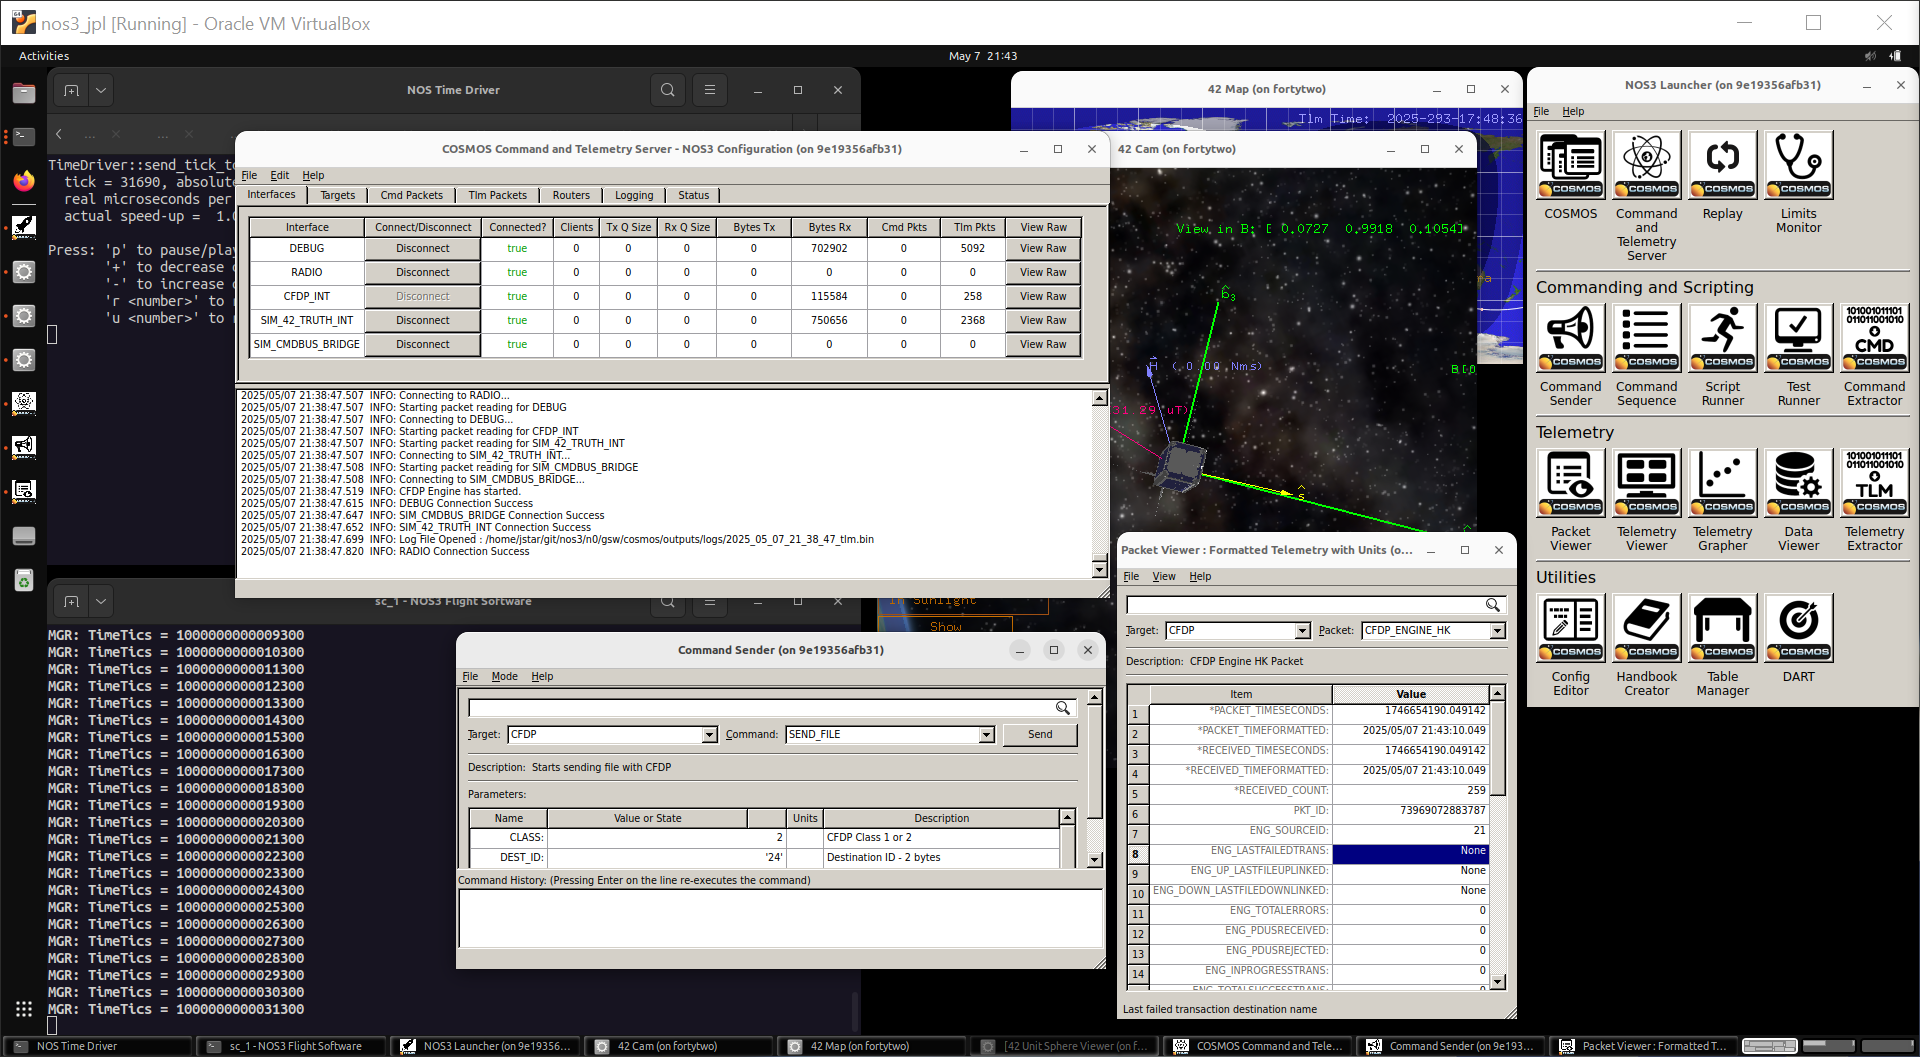Switch to Cmd Packets tab
Viewport: 1920px width, 1057px height.
(x=411, y=195)
